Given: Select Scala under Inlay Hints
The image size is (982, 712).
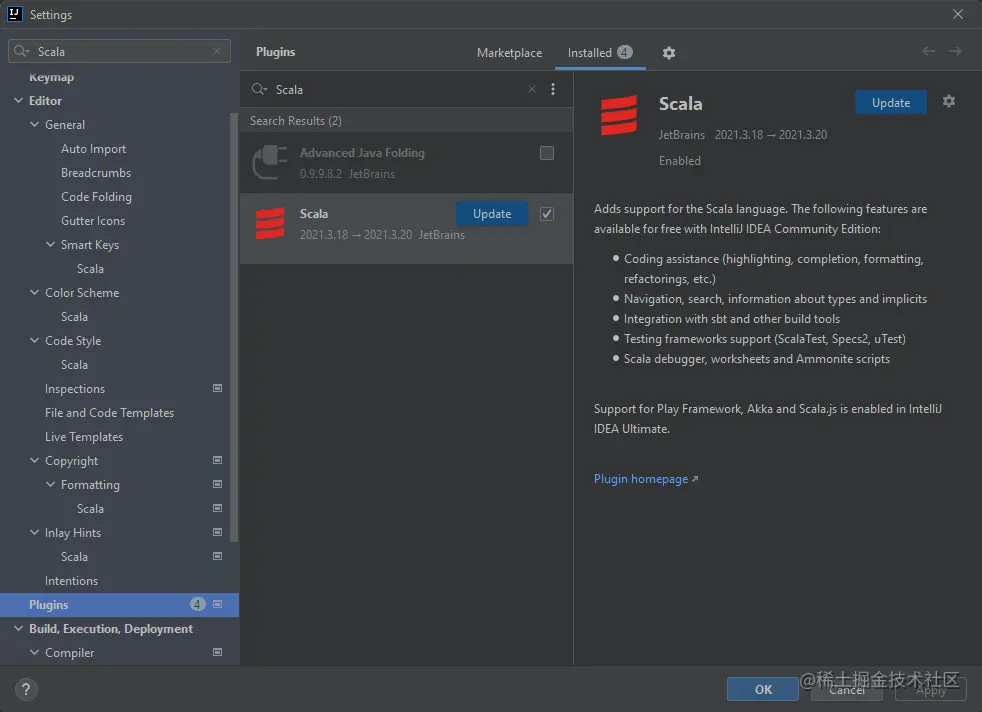Looking at the screenshot, I should point(75,557).
